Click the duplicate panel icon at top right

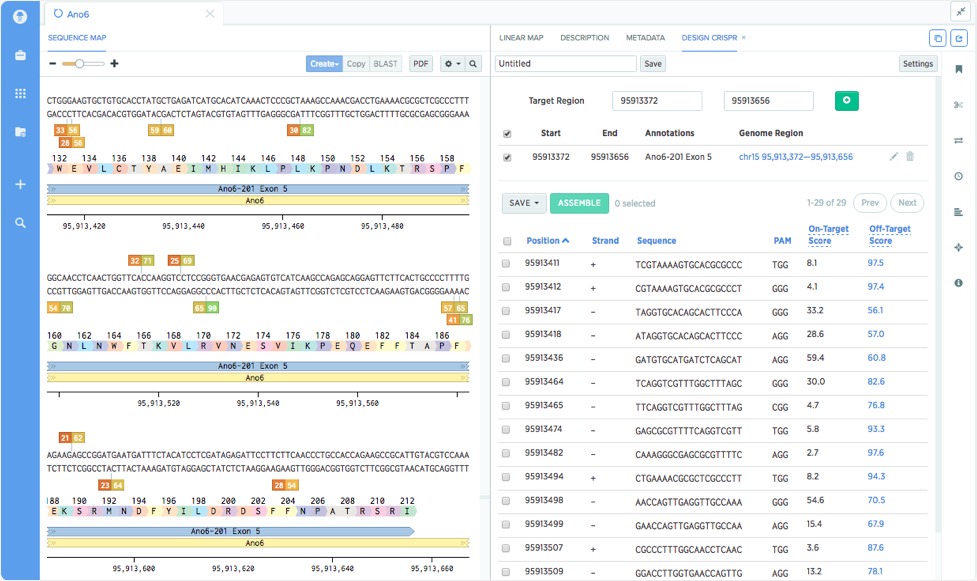click(936, 37)
